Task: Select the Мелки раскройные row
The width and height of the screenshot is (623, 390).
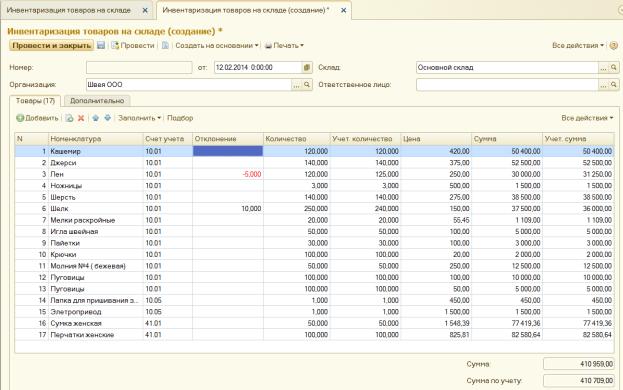Action: (x=314, y=220)
